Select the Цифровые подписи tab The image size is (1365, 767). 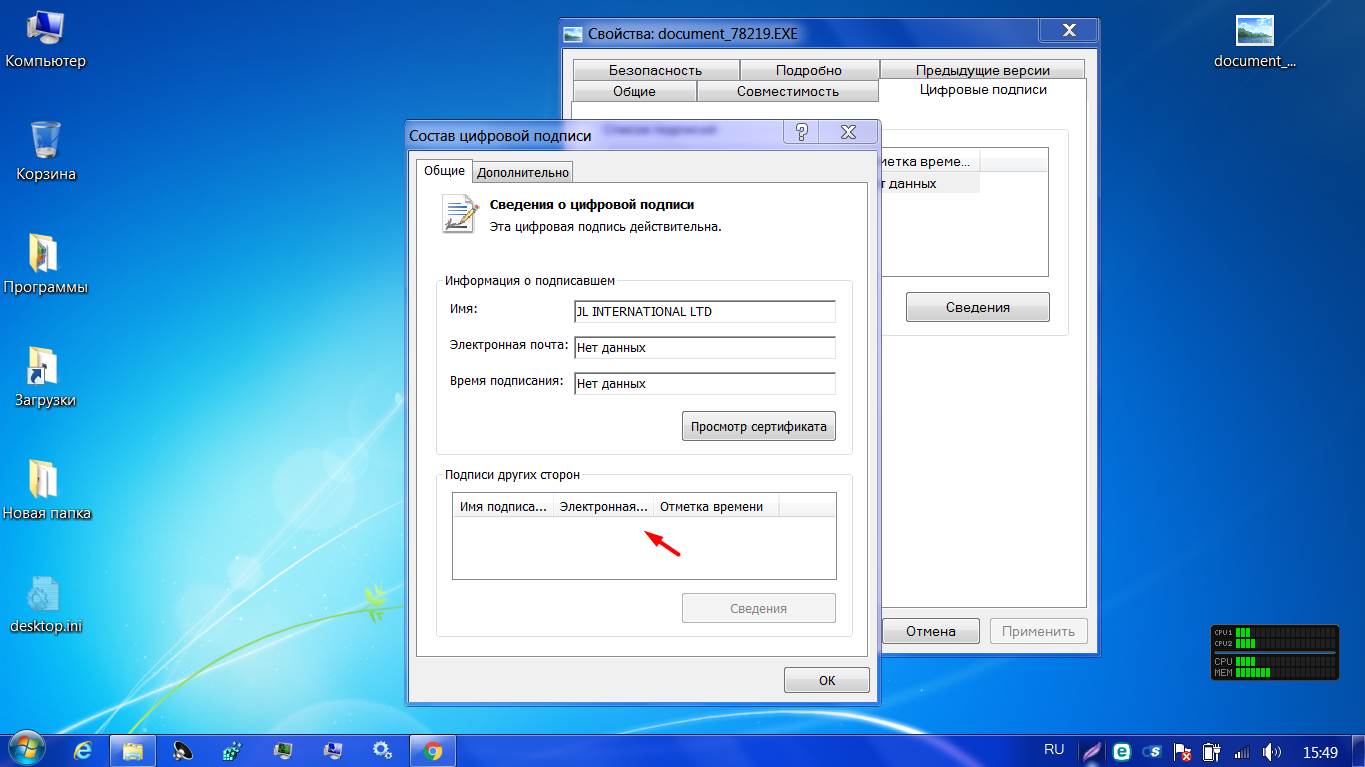983,89
